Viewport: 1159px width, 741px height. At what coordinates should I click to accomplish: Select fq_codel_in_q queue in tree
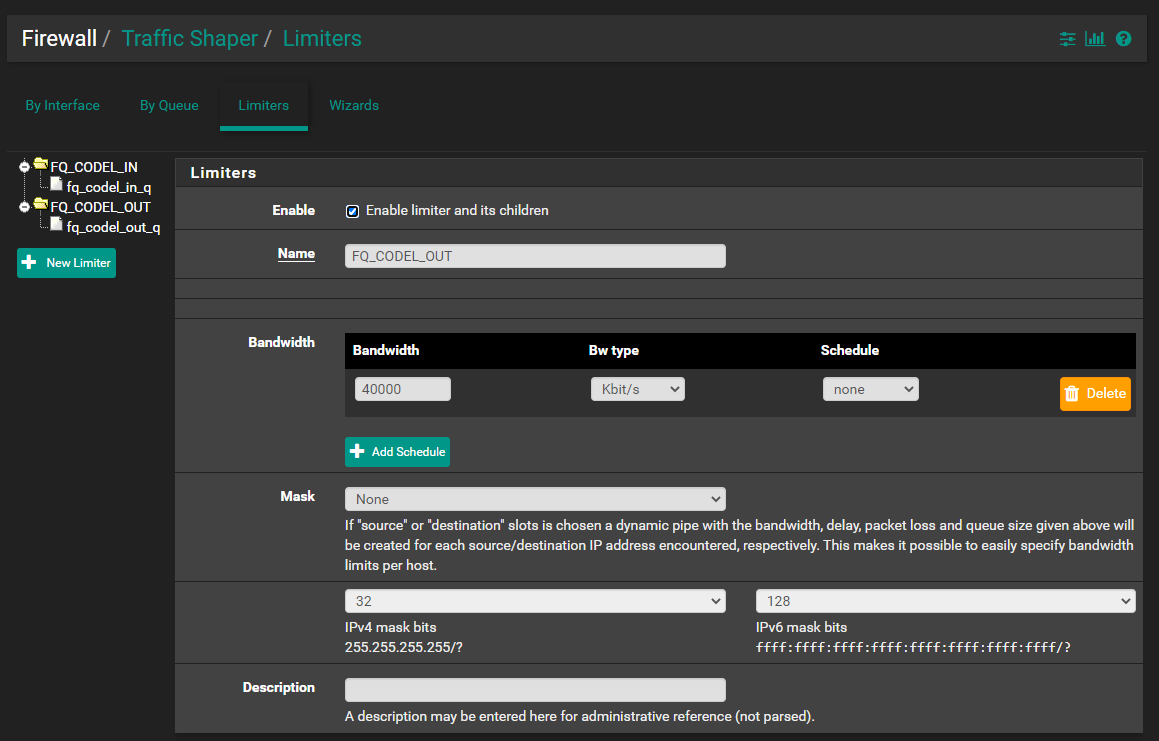109,187
